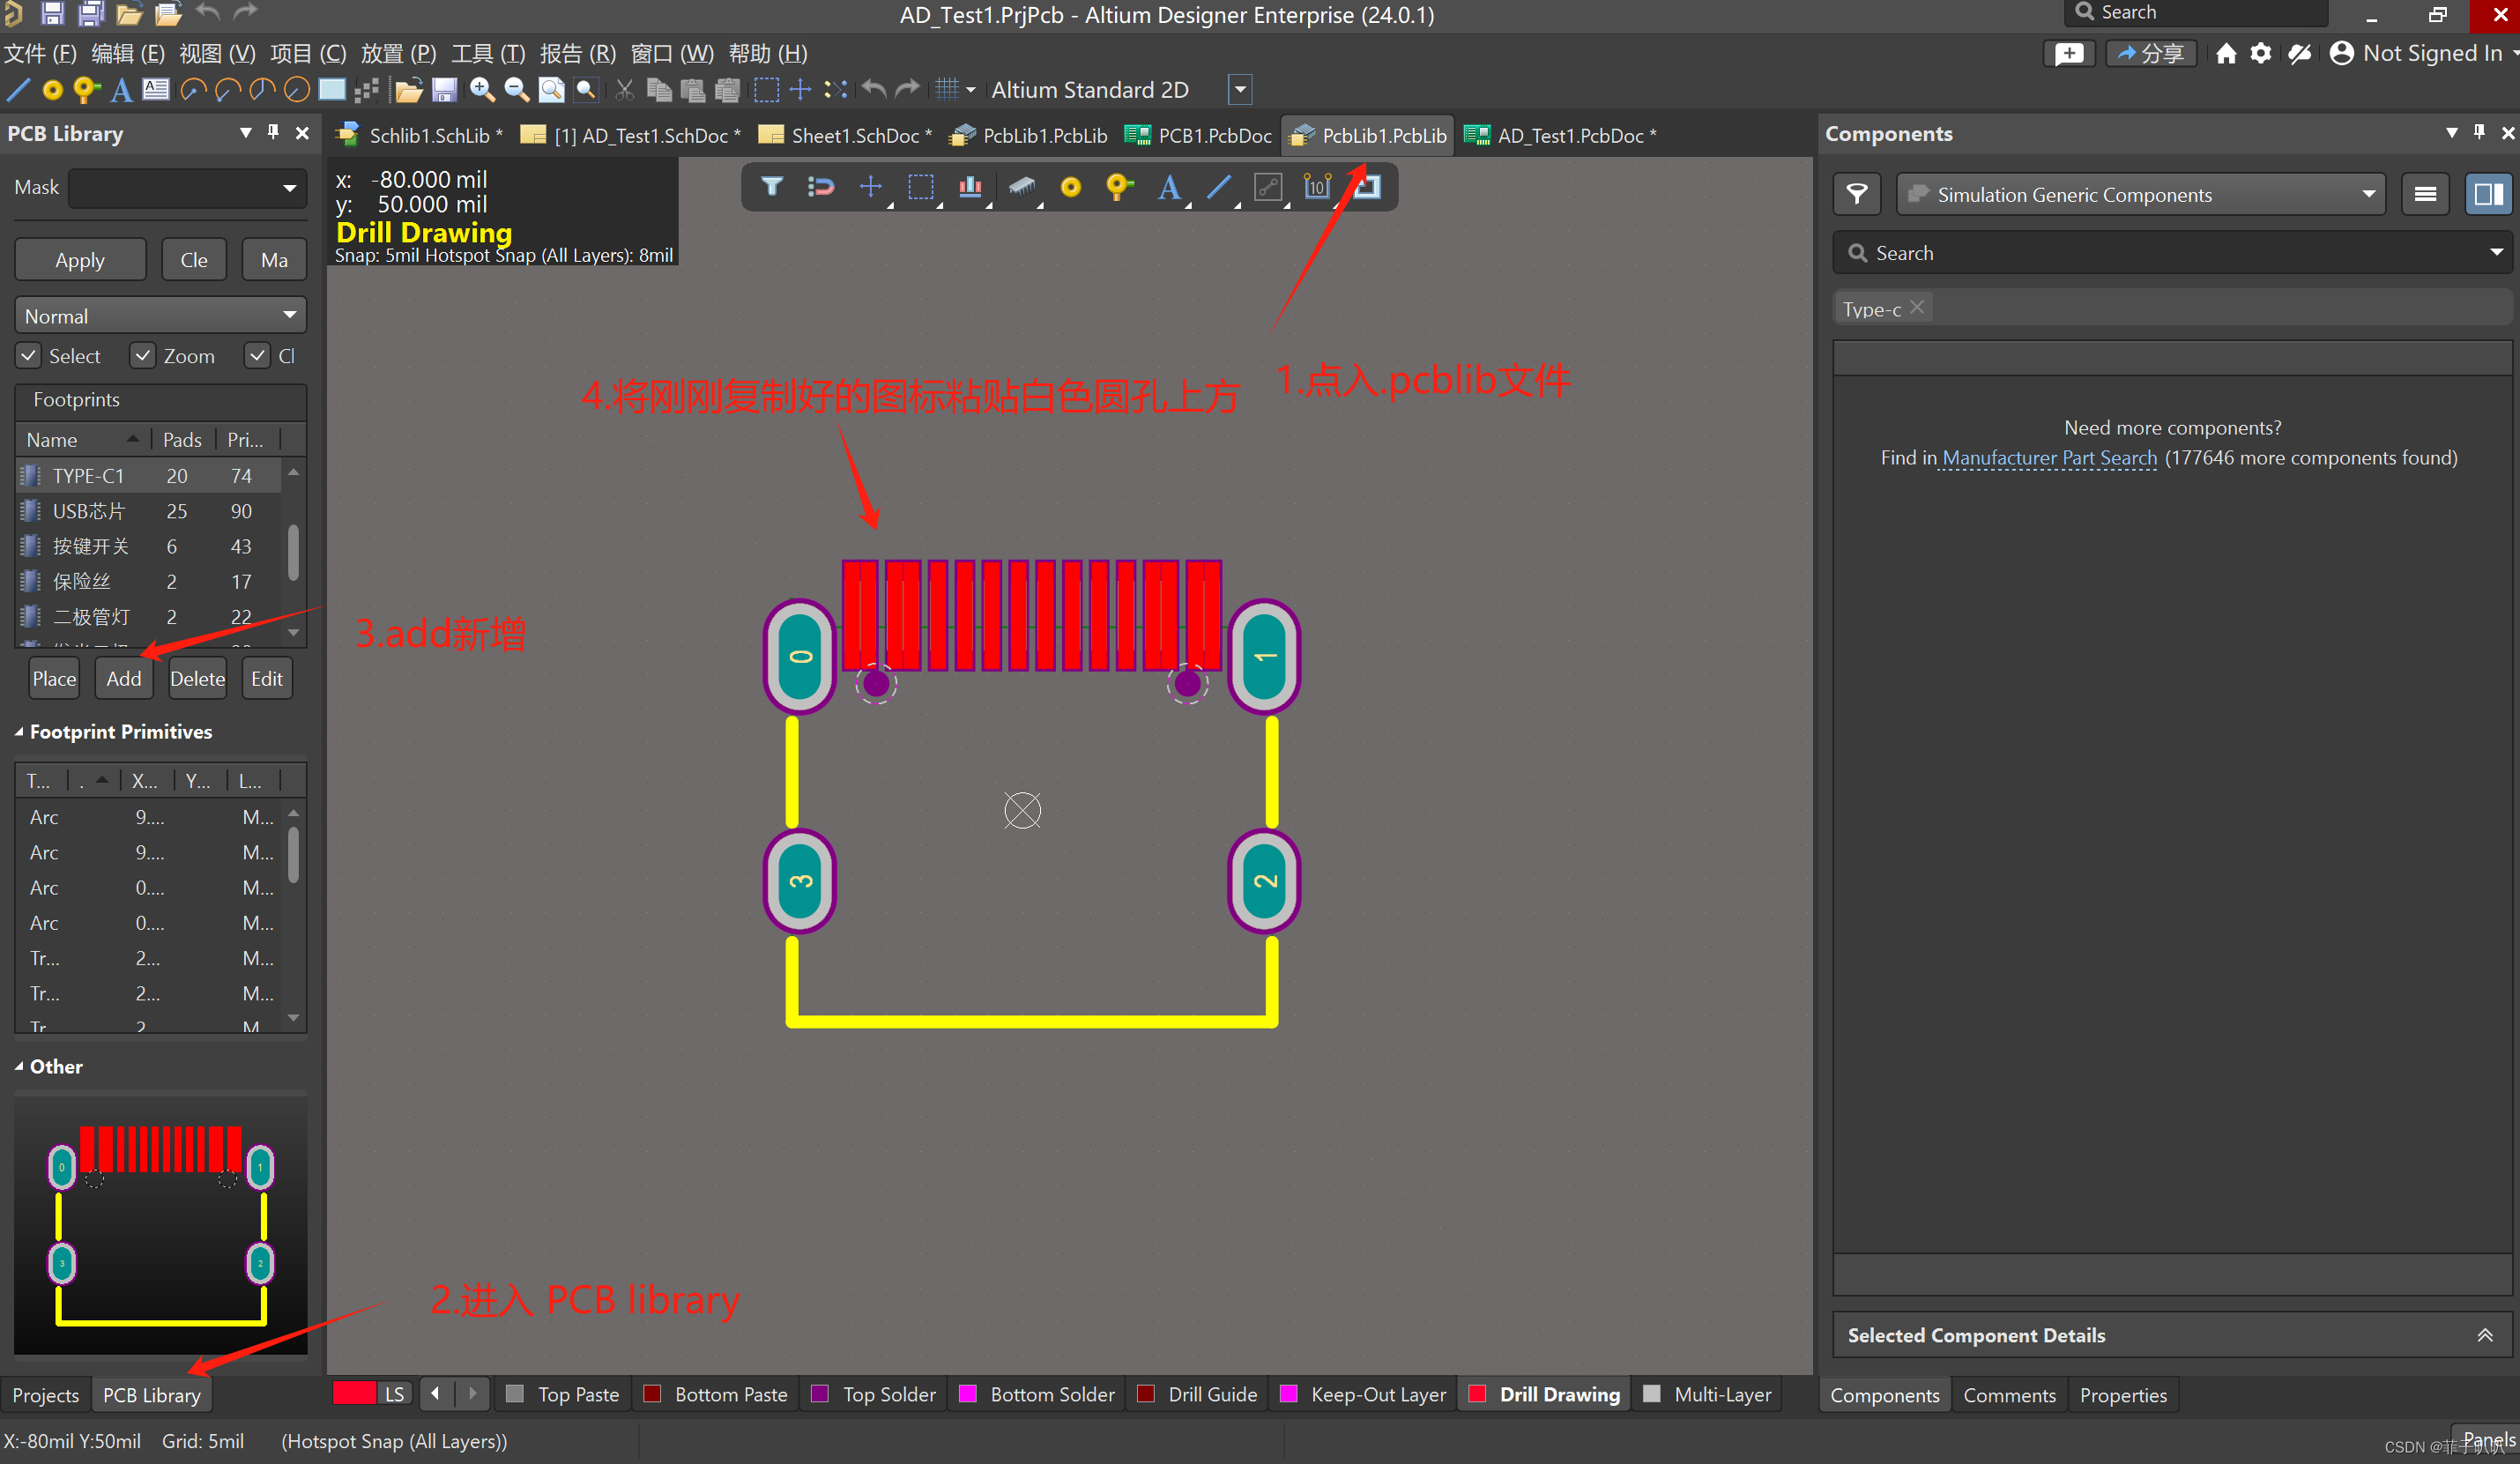
Task: Toggle the Zoom checkbox
Action: coord(143,356)
